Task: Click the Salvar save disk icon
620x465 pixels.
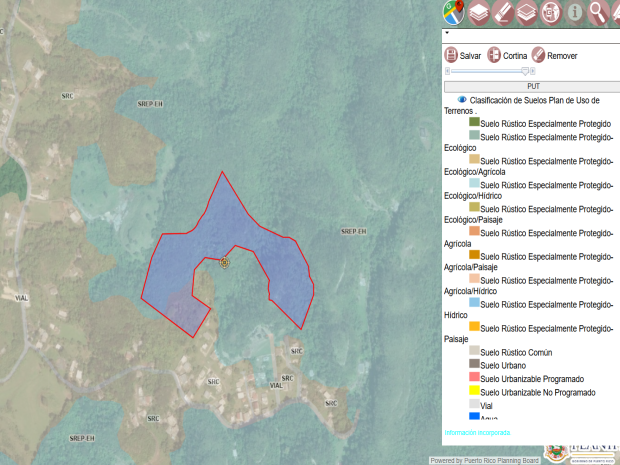Action: (451, 56)
